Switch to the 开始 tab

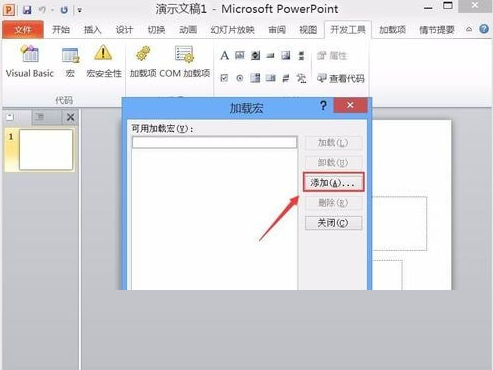pos(61,30)
